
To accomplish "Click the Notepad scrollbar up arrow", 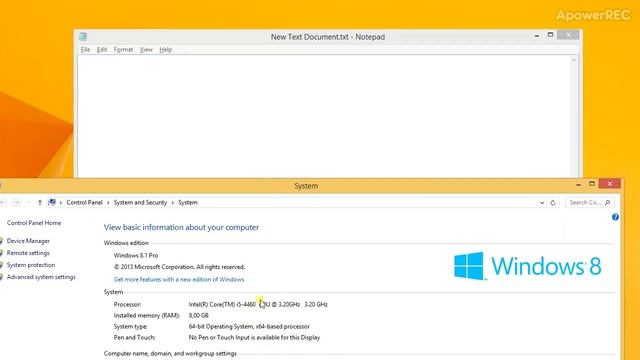I will click(x=573, y=60).
